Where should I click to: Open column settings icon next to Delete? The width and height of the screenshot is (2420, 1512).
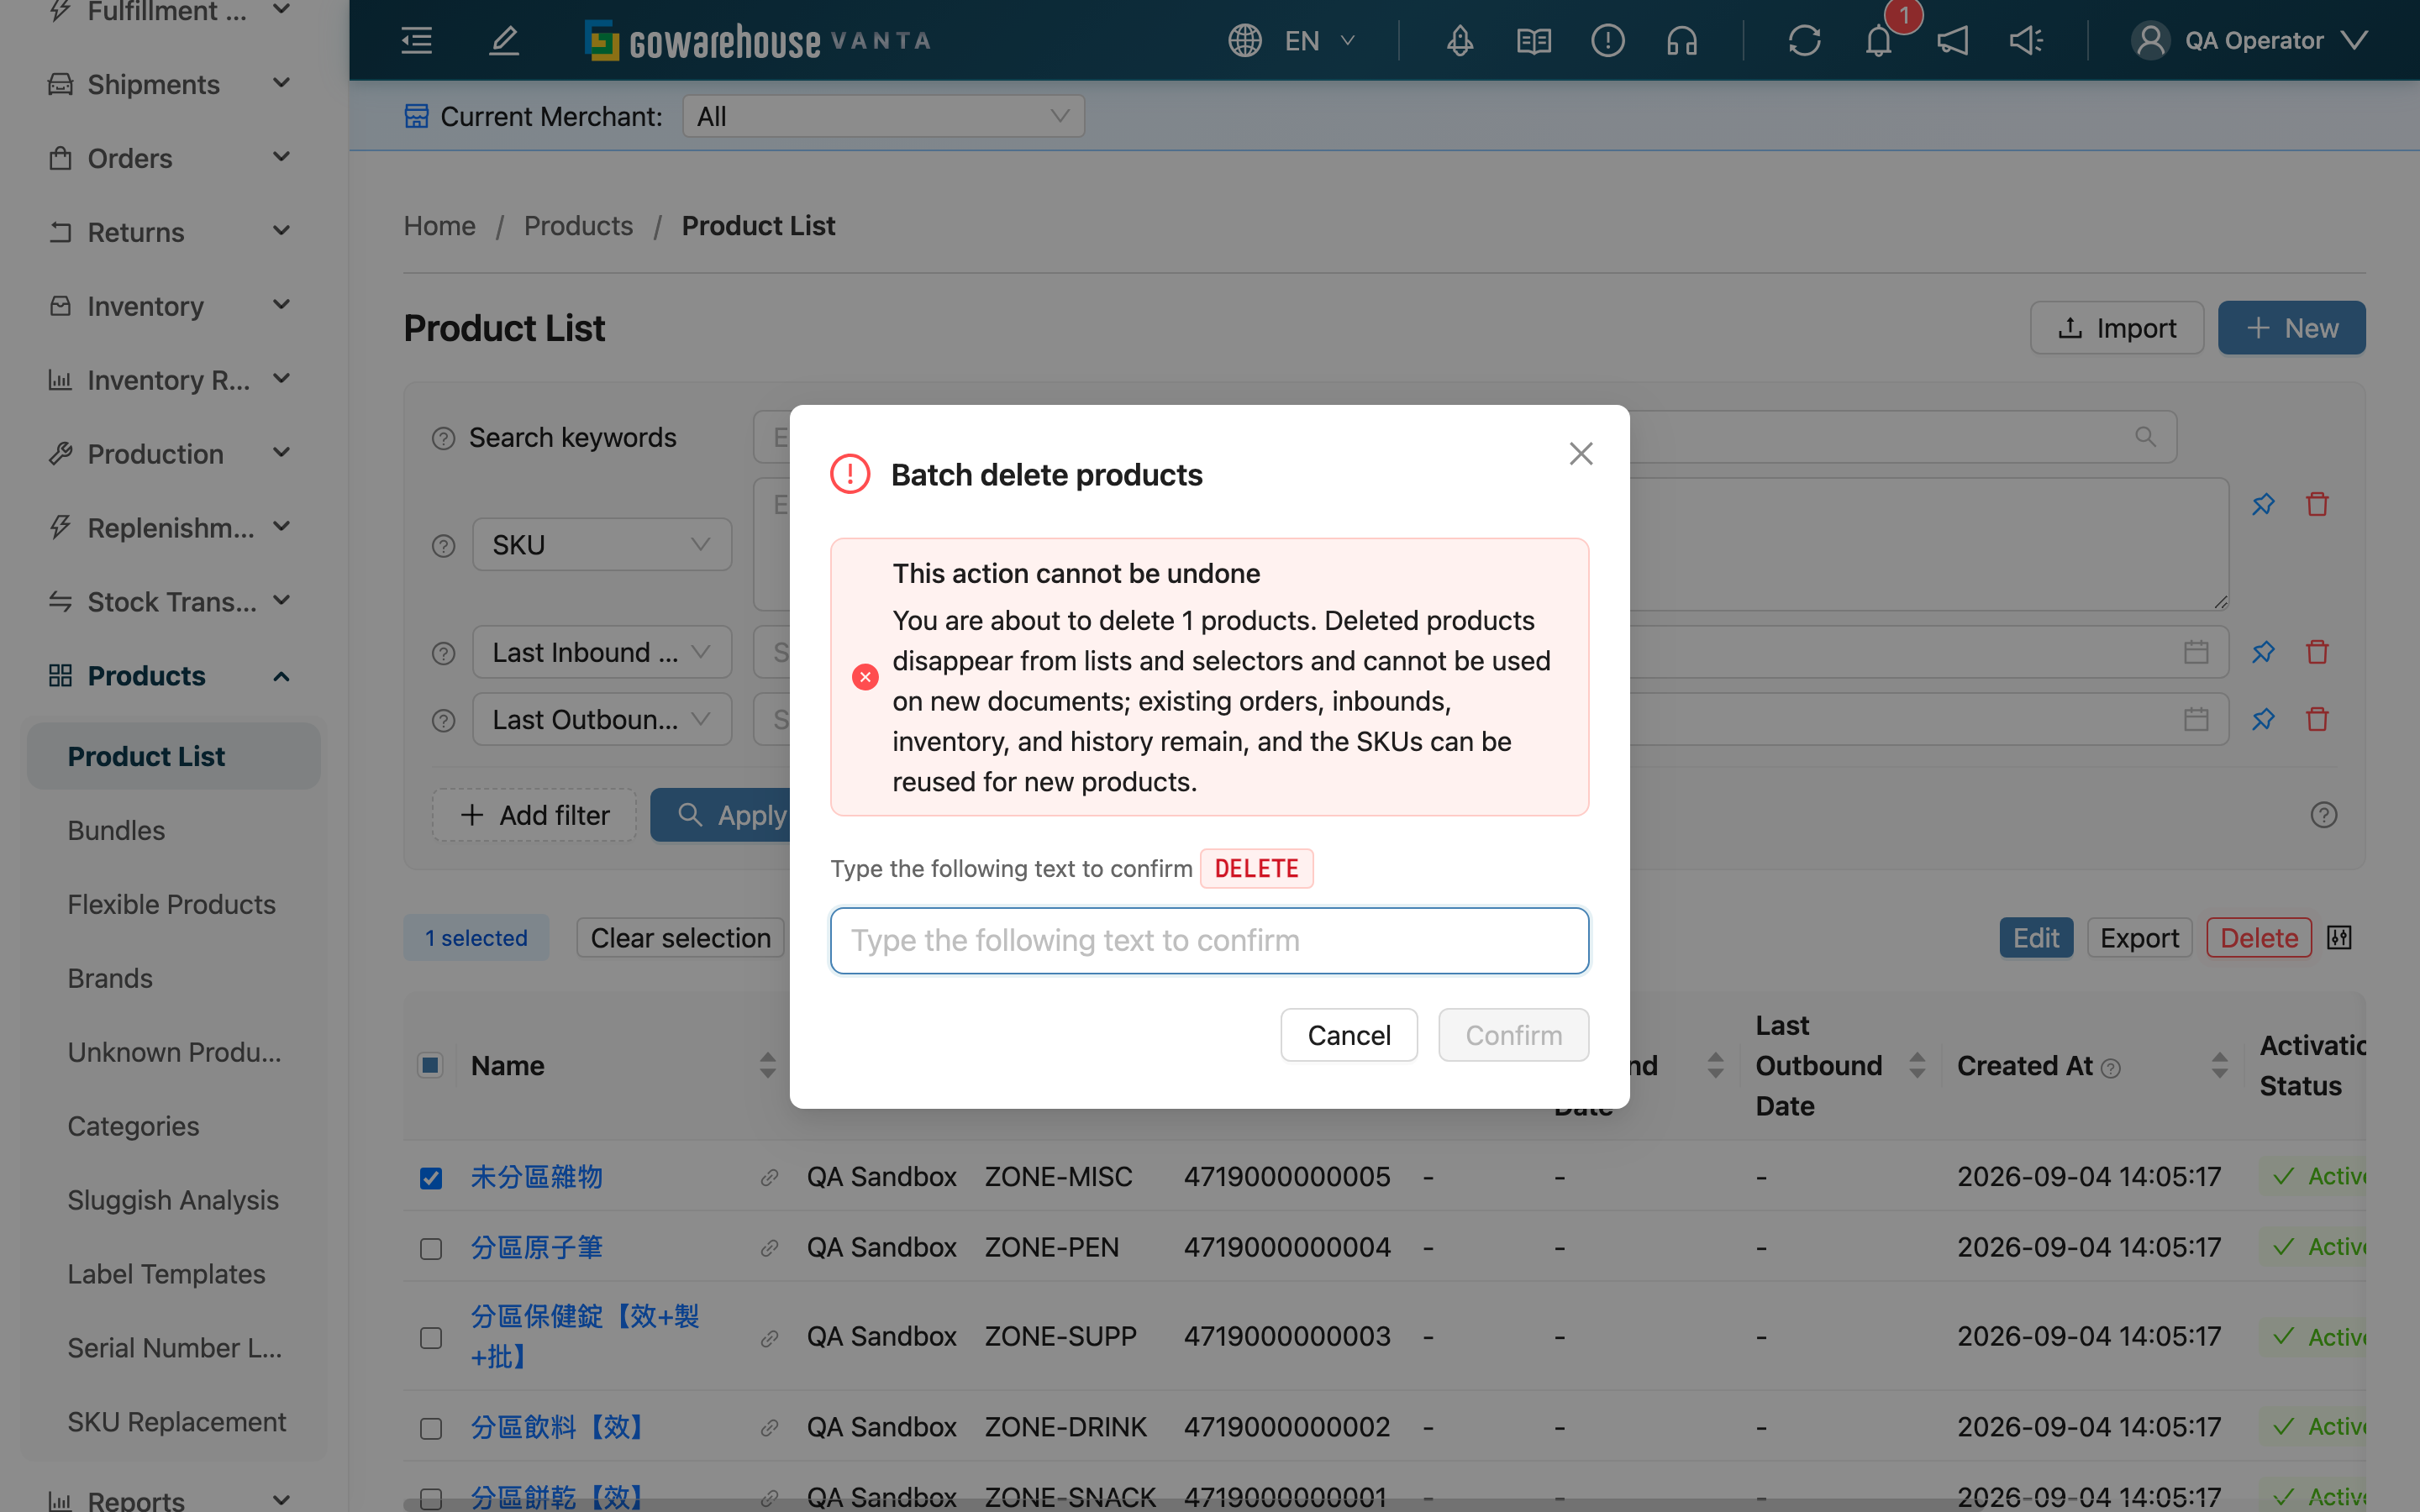pyautogui.click(x=2339, y=938)
